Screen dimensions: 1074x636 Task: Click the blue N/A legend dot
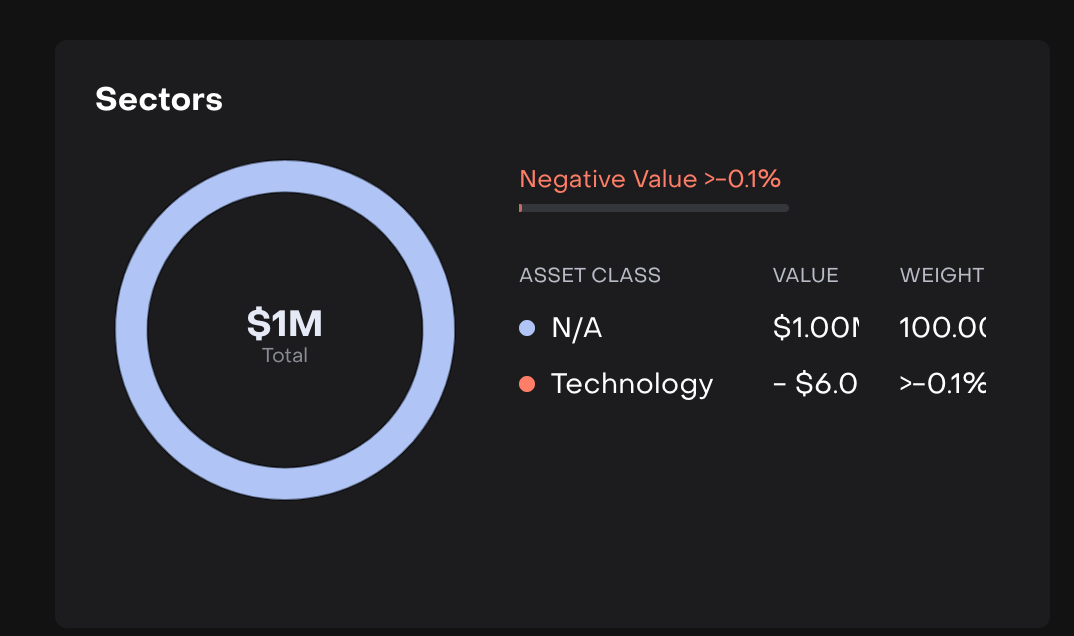[x=527, y=328]
